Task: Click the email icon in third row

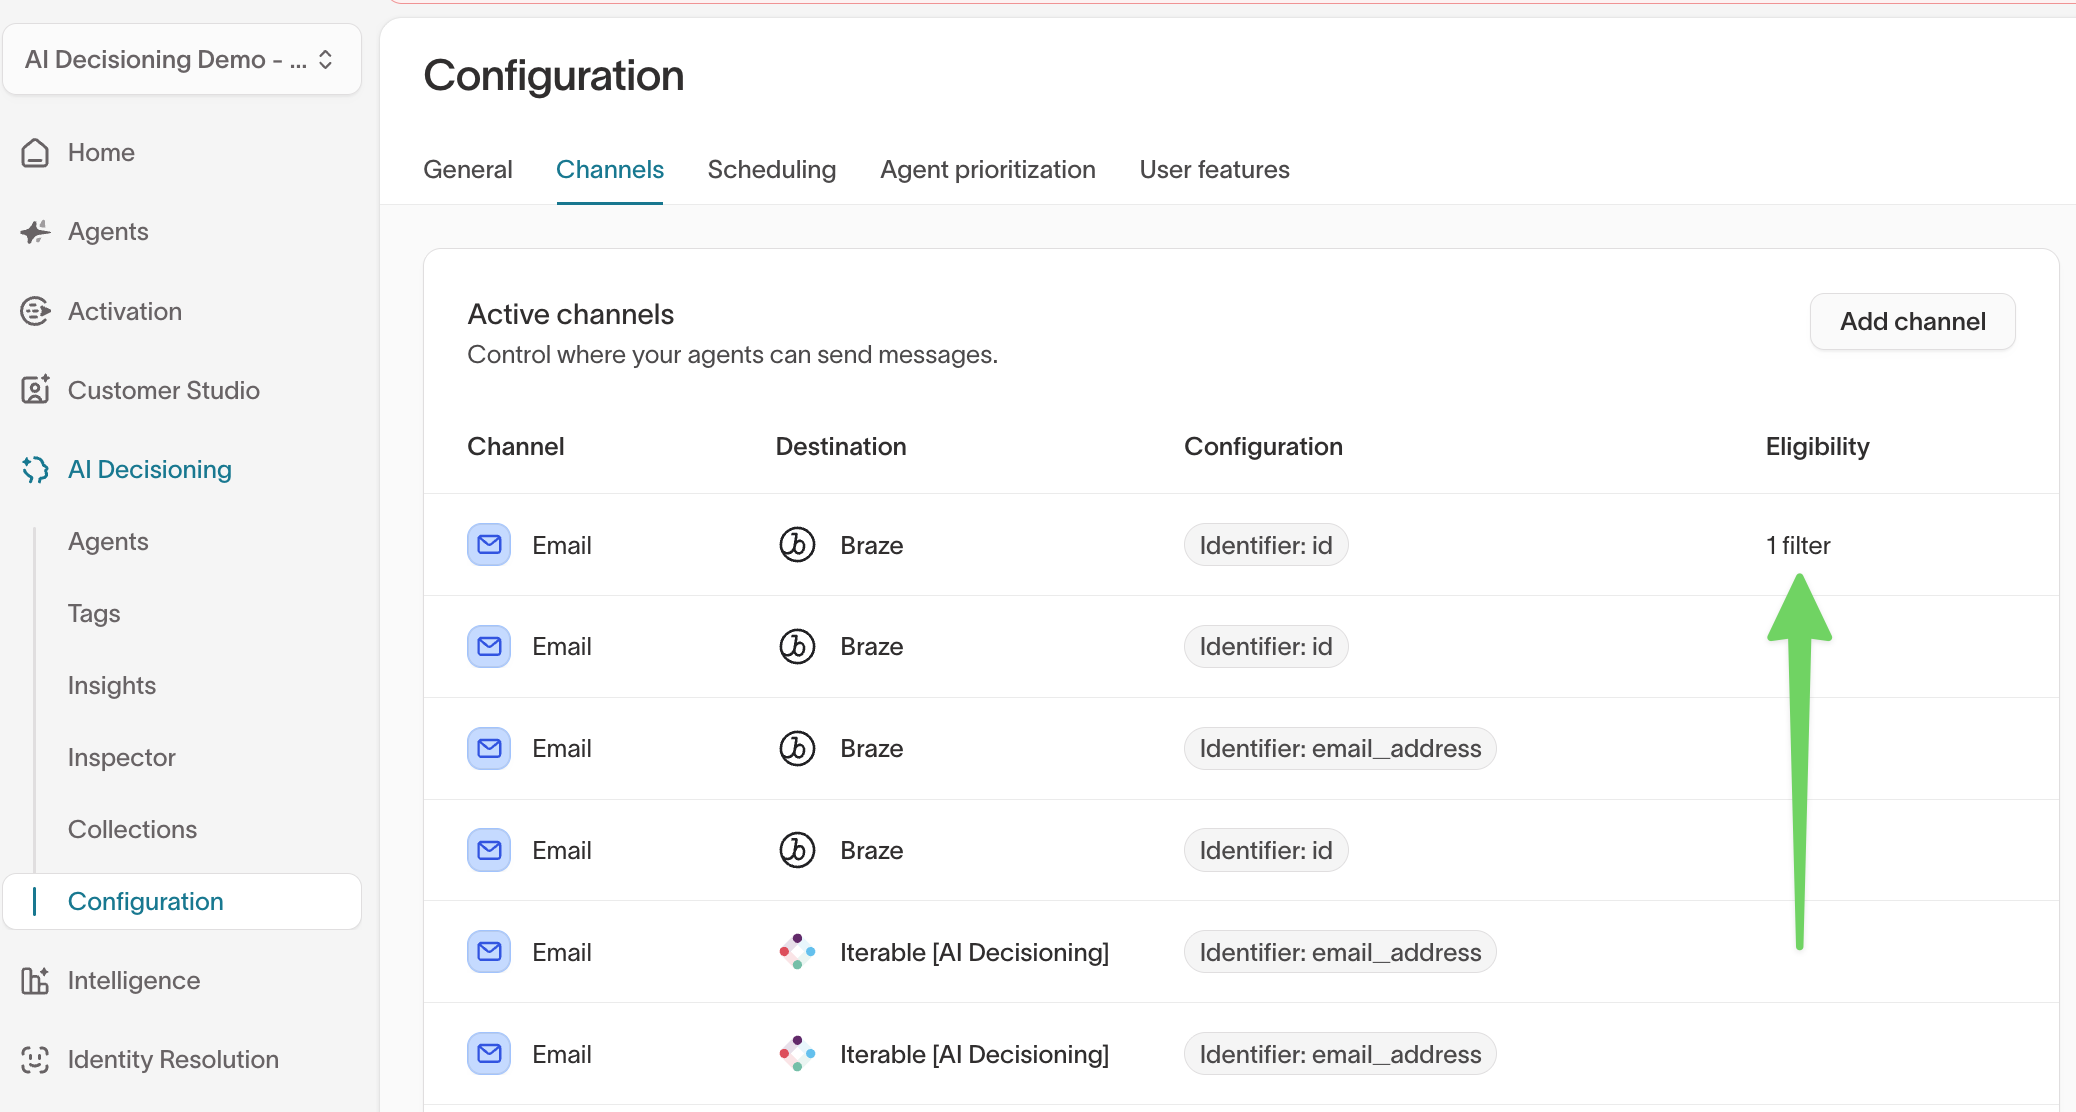Action: [x=489, y=748]
